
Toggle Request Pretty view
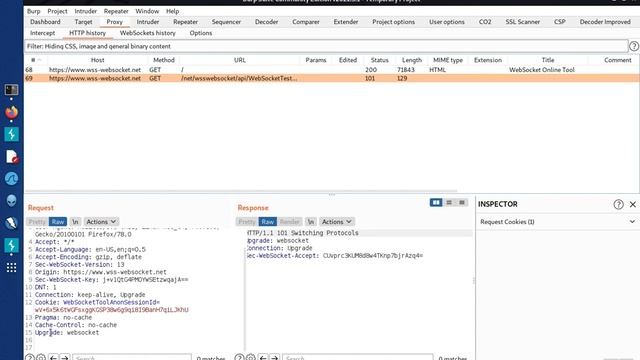[37, 222]
